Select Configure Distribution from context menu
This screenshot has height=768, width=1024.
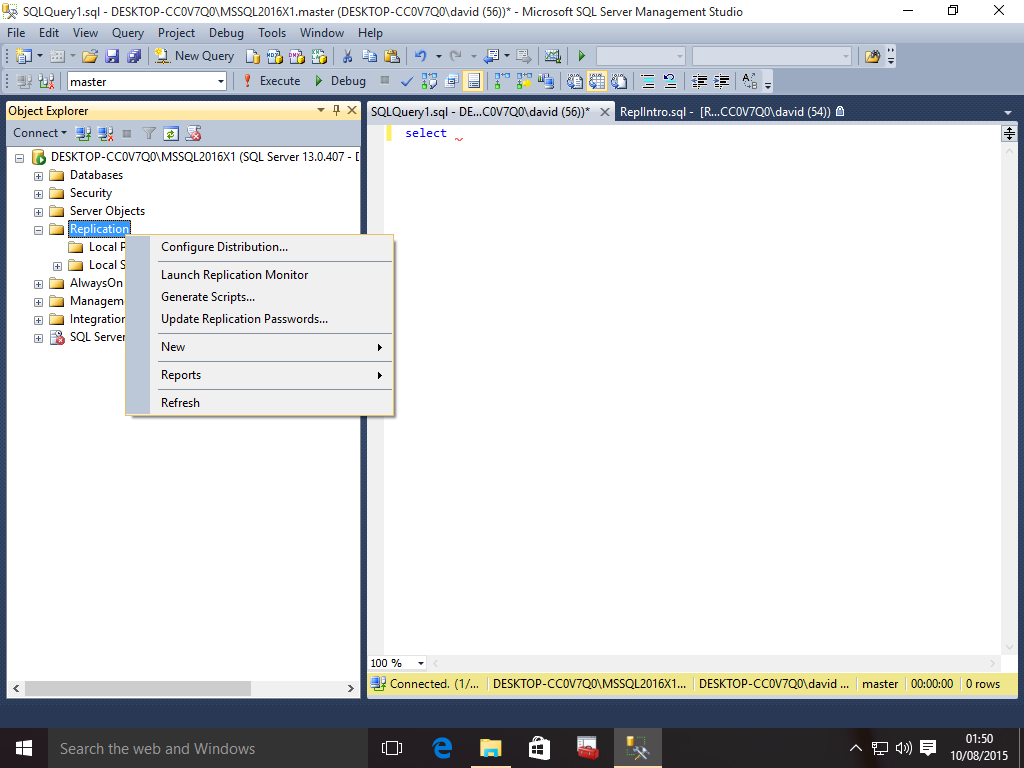tap(224, 247)
